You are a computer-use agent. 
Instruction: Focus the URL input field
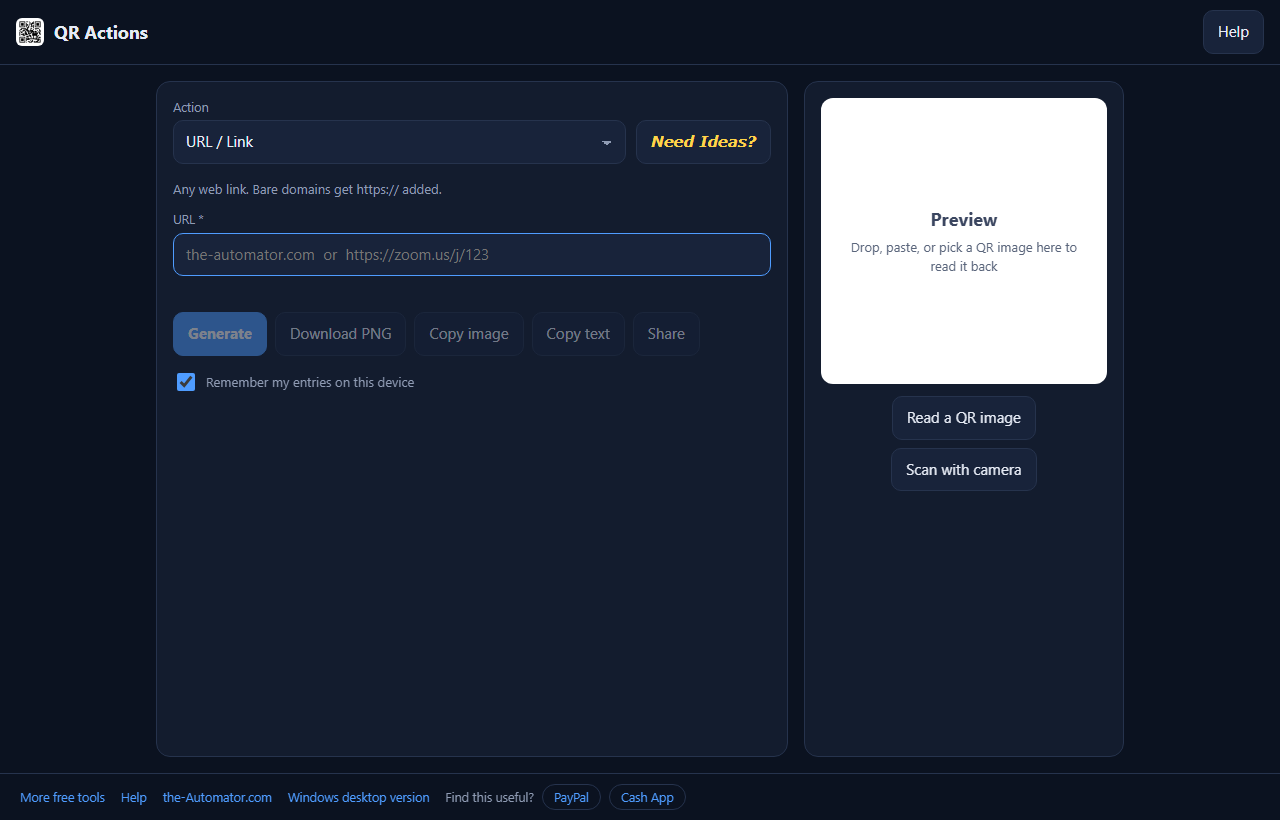pos(472,254)
